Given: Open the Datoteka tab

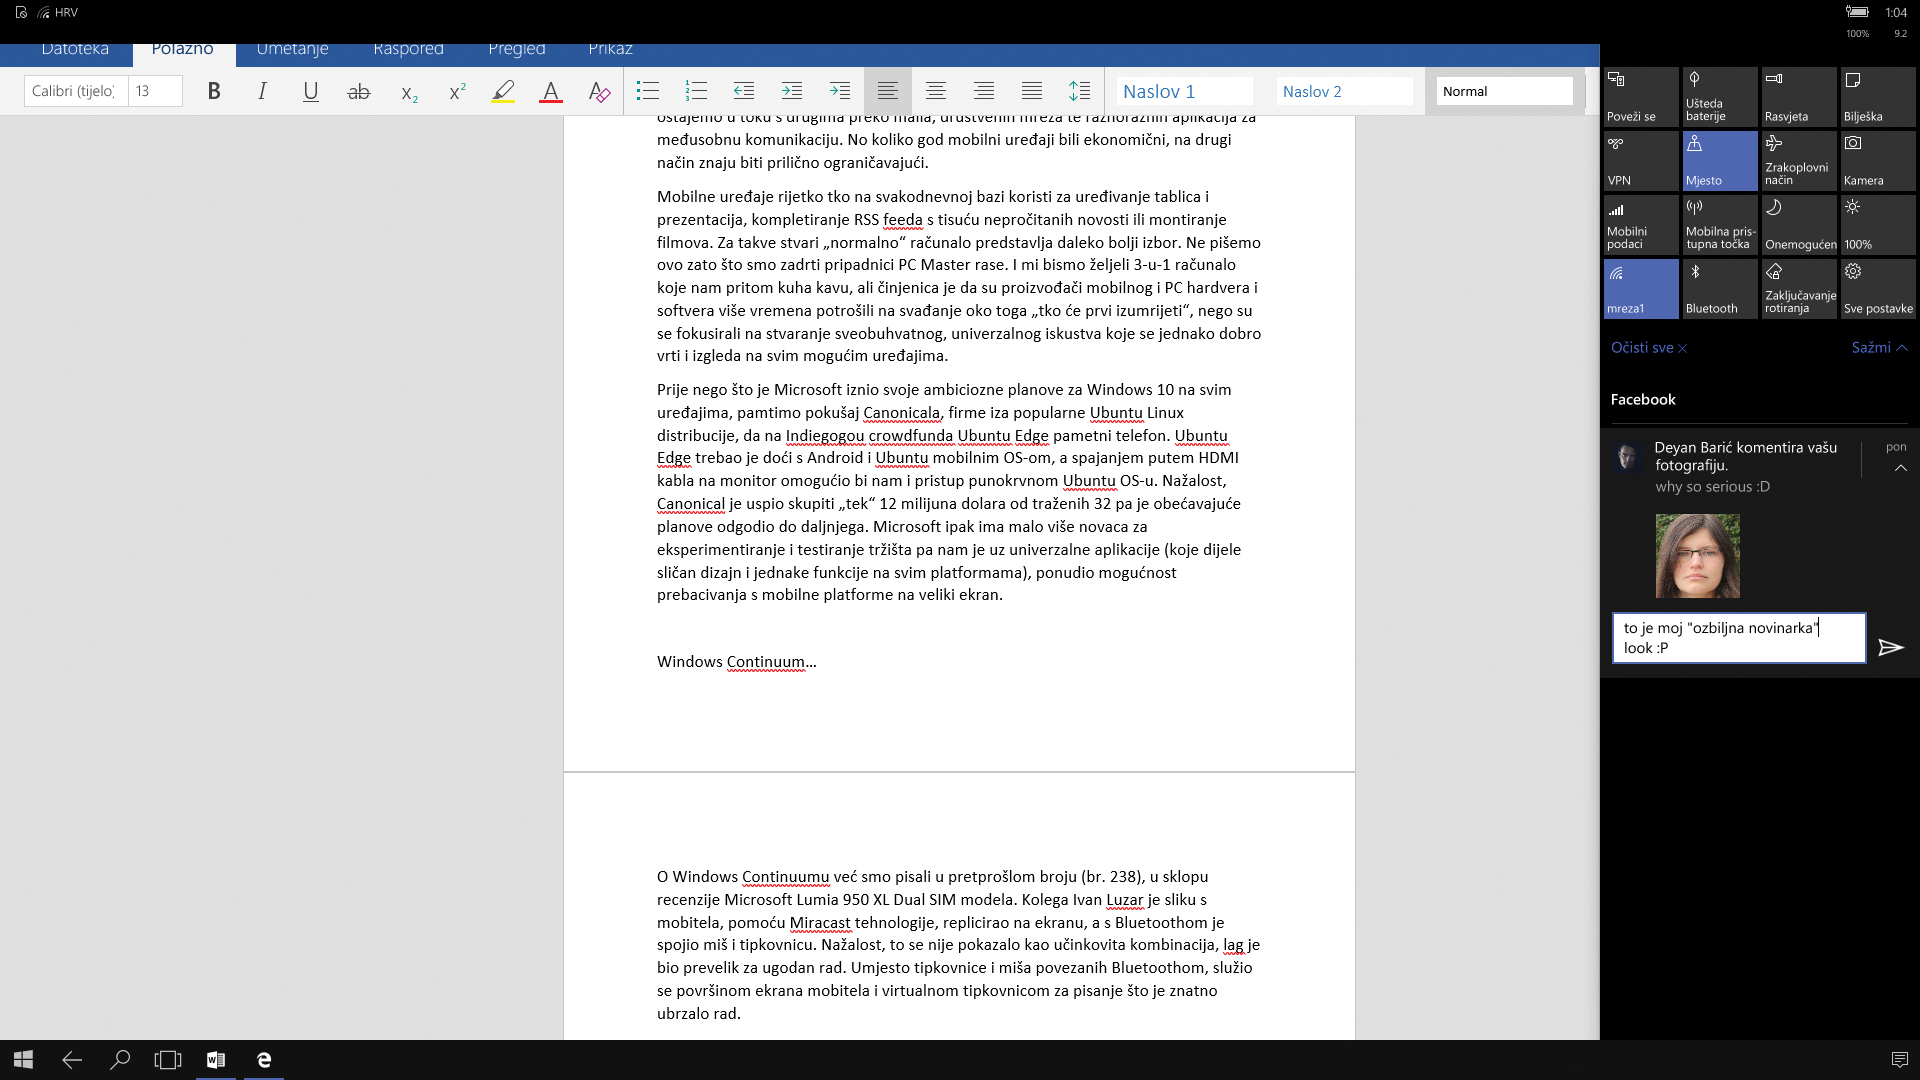Looking at the screenshot, I should click(x=75, y=50).
